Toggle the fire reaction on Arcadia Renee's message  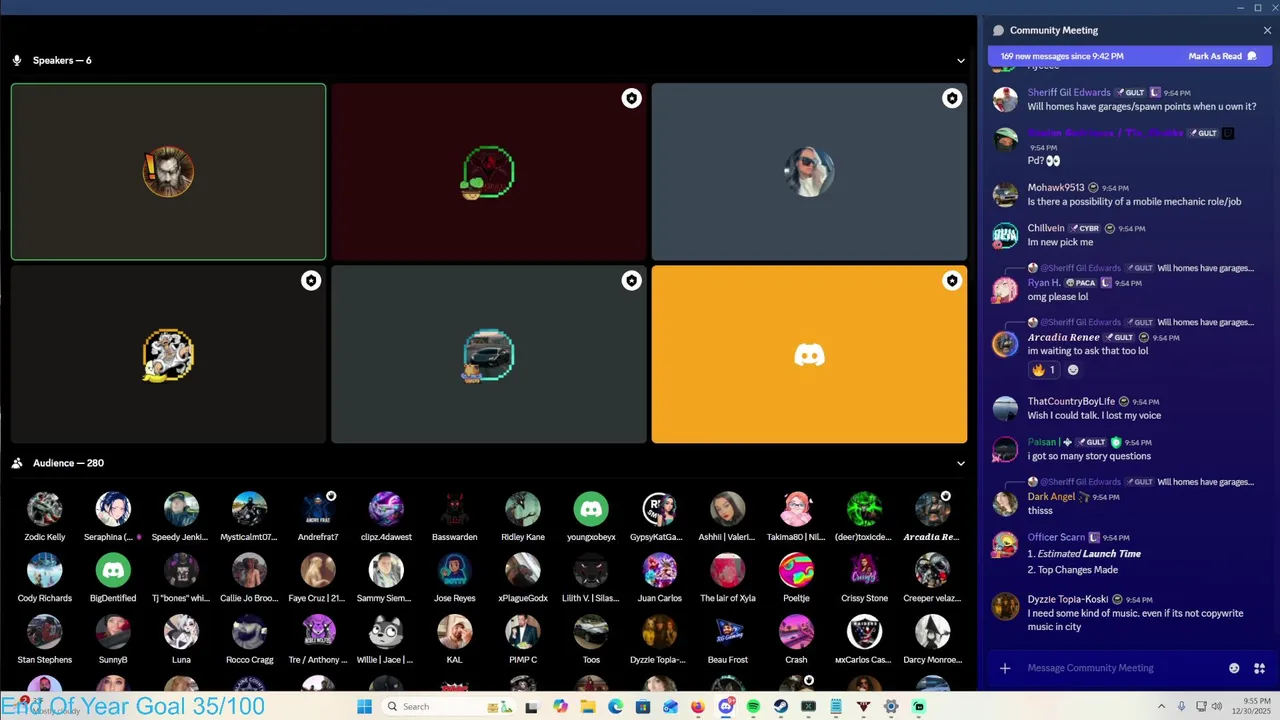[x=1043, y=370]
